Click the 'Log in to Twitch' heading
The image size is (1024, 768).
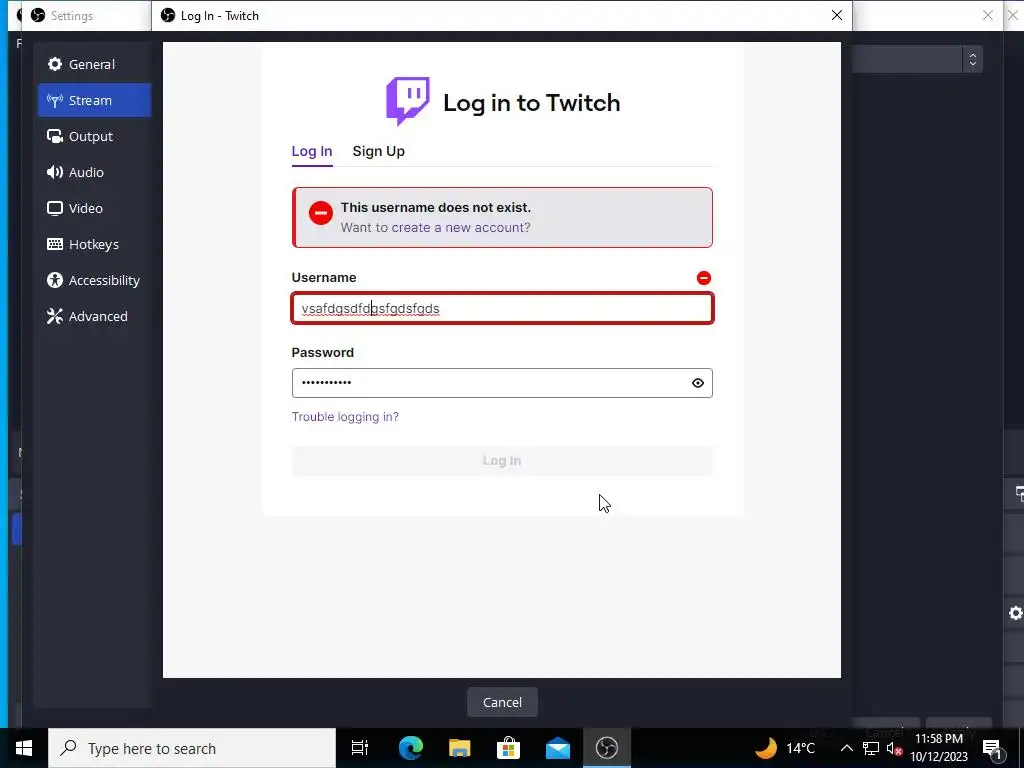click(x=532, y=103)
